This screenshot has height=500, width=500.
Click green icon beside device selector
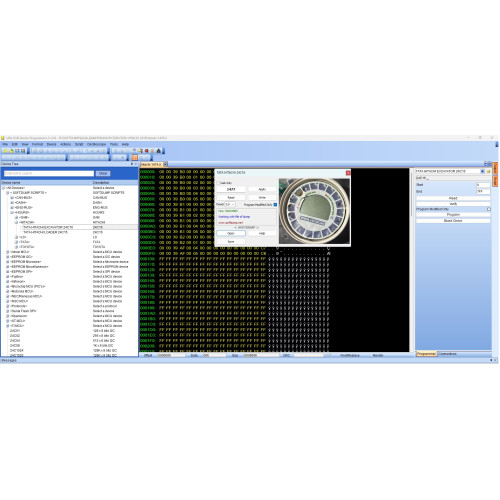(489, 171)
